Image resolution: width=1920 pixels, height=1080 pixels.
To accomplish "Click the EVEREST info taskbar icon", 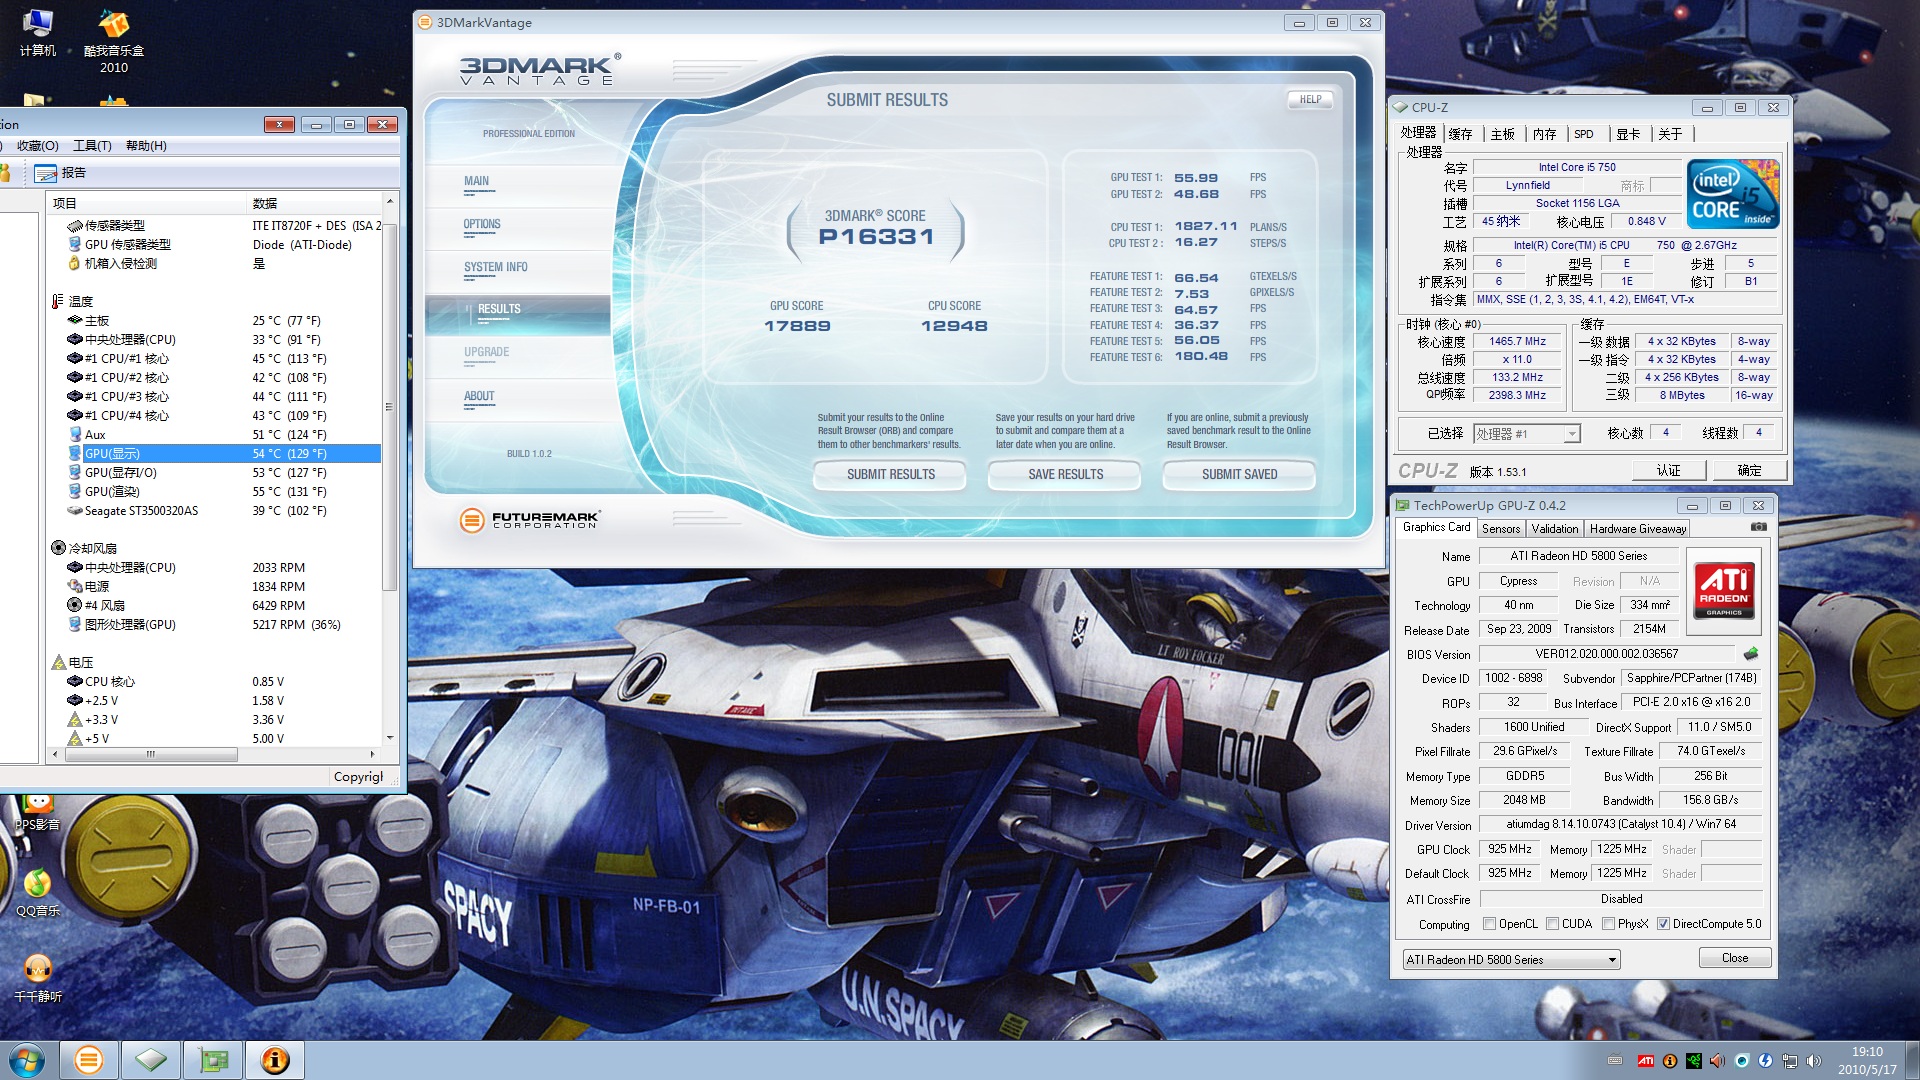I will [275, 1060].
